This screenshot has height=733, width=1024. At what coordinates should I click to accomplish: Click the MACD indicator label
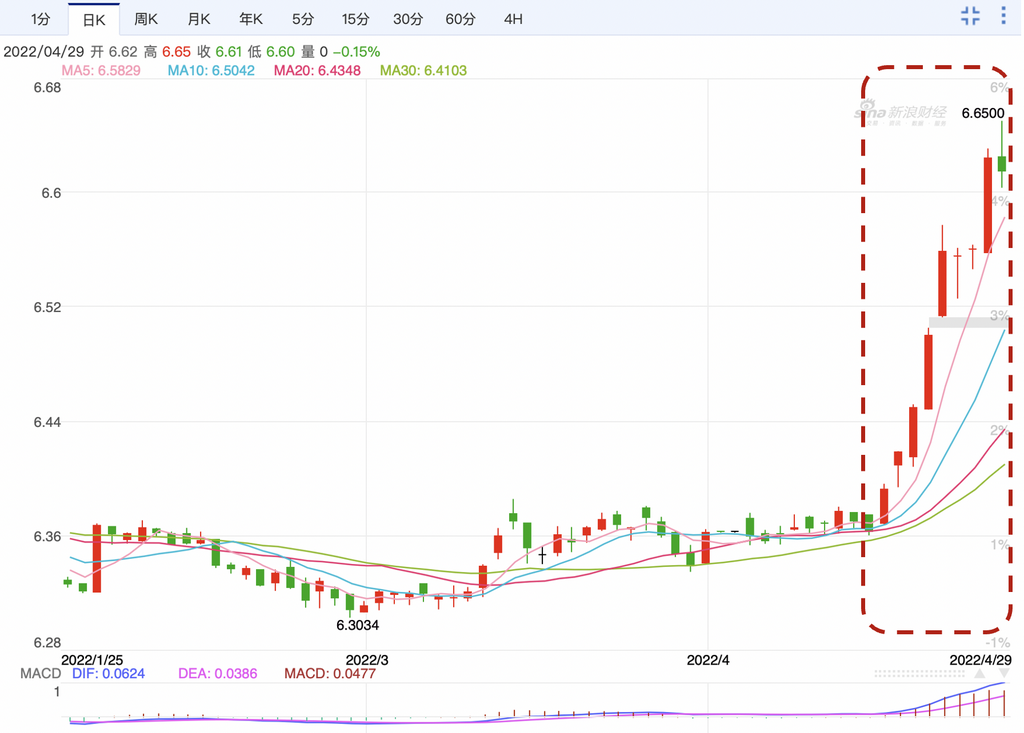click(x=40, y=674)
